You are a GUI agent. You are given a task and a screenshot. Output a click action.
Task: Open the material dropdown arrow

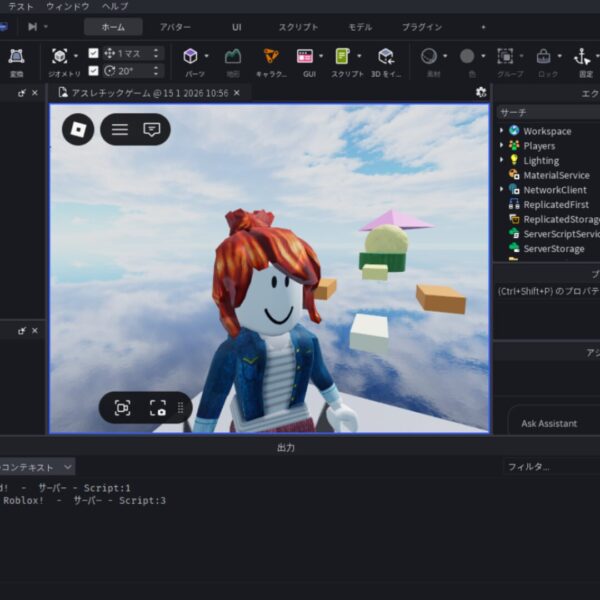(x=445, y=56)
